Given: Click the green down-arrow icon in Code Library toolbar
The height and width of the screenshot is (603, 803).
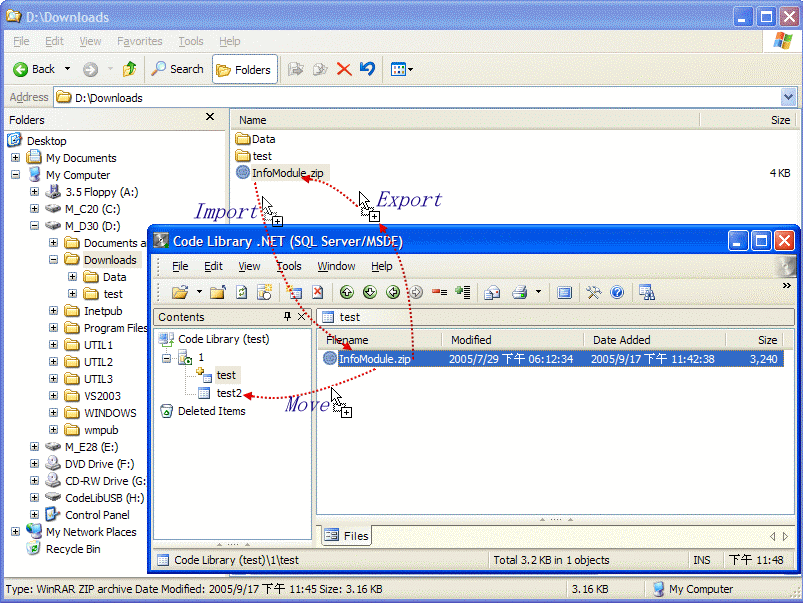Looking at the screenshot, I should click(370, 293).
